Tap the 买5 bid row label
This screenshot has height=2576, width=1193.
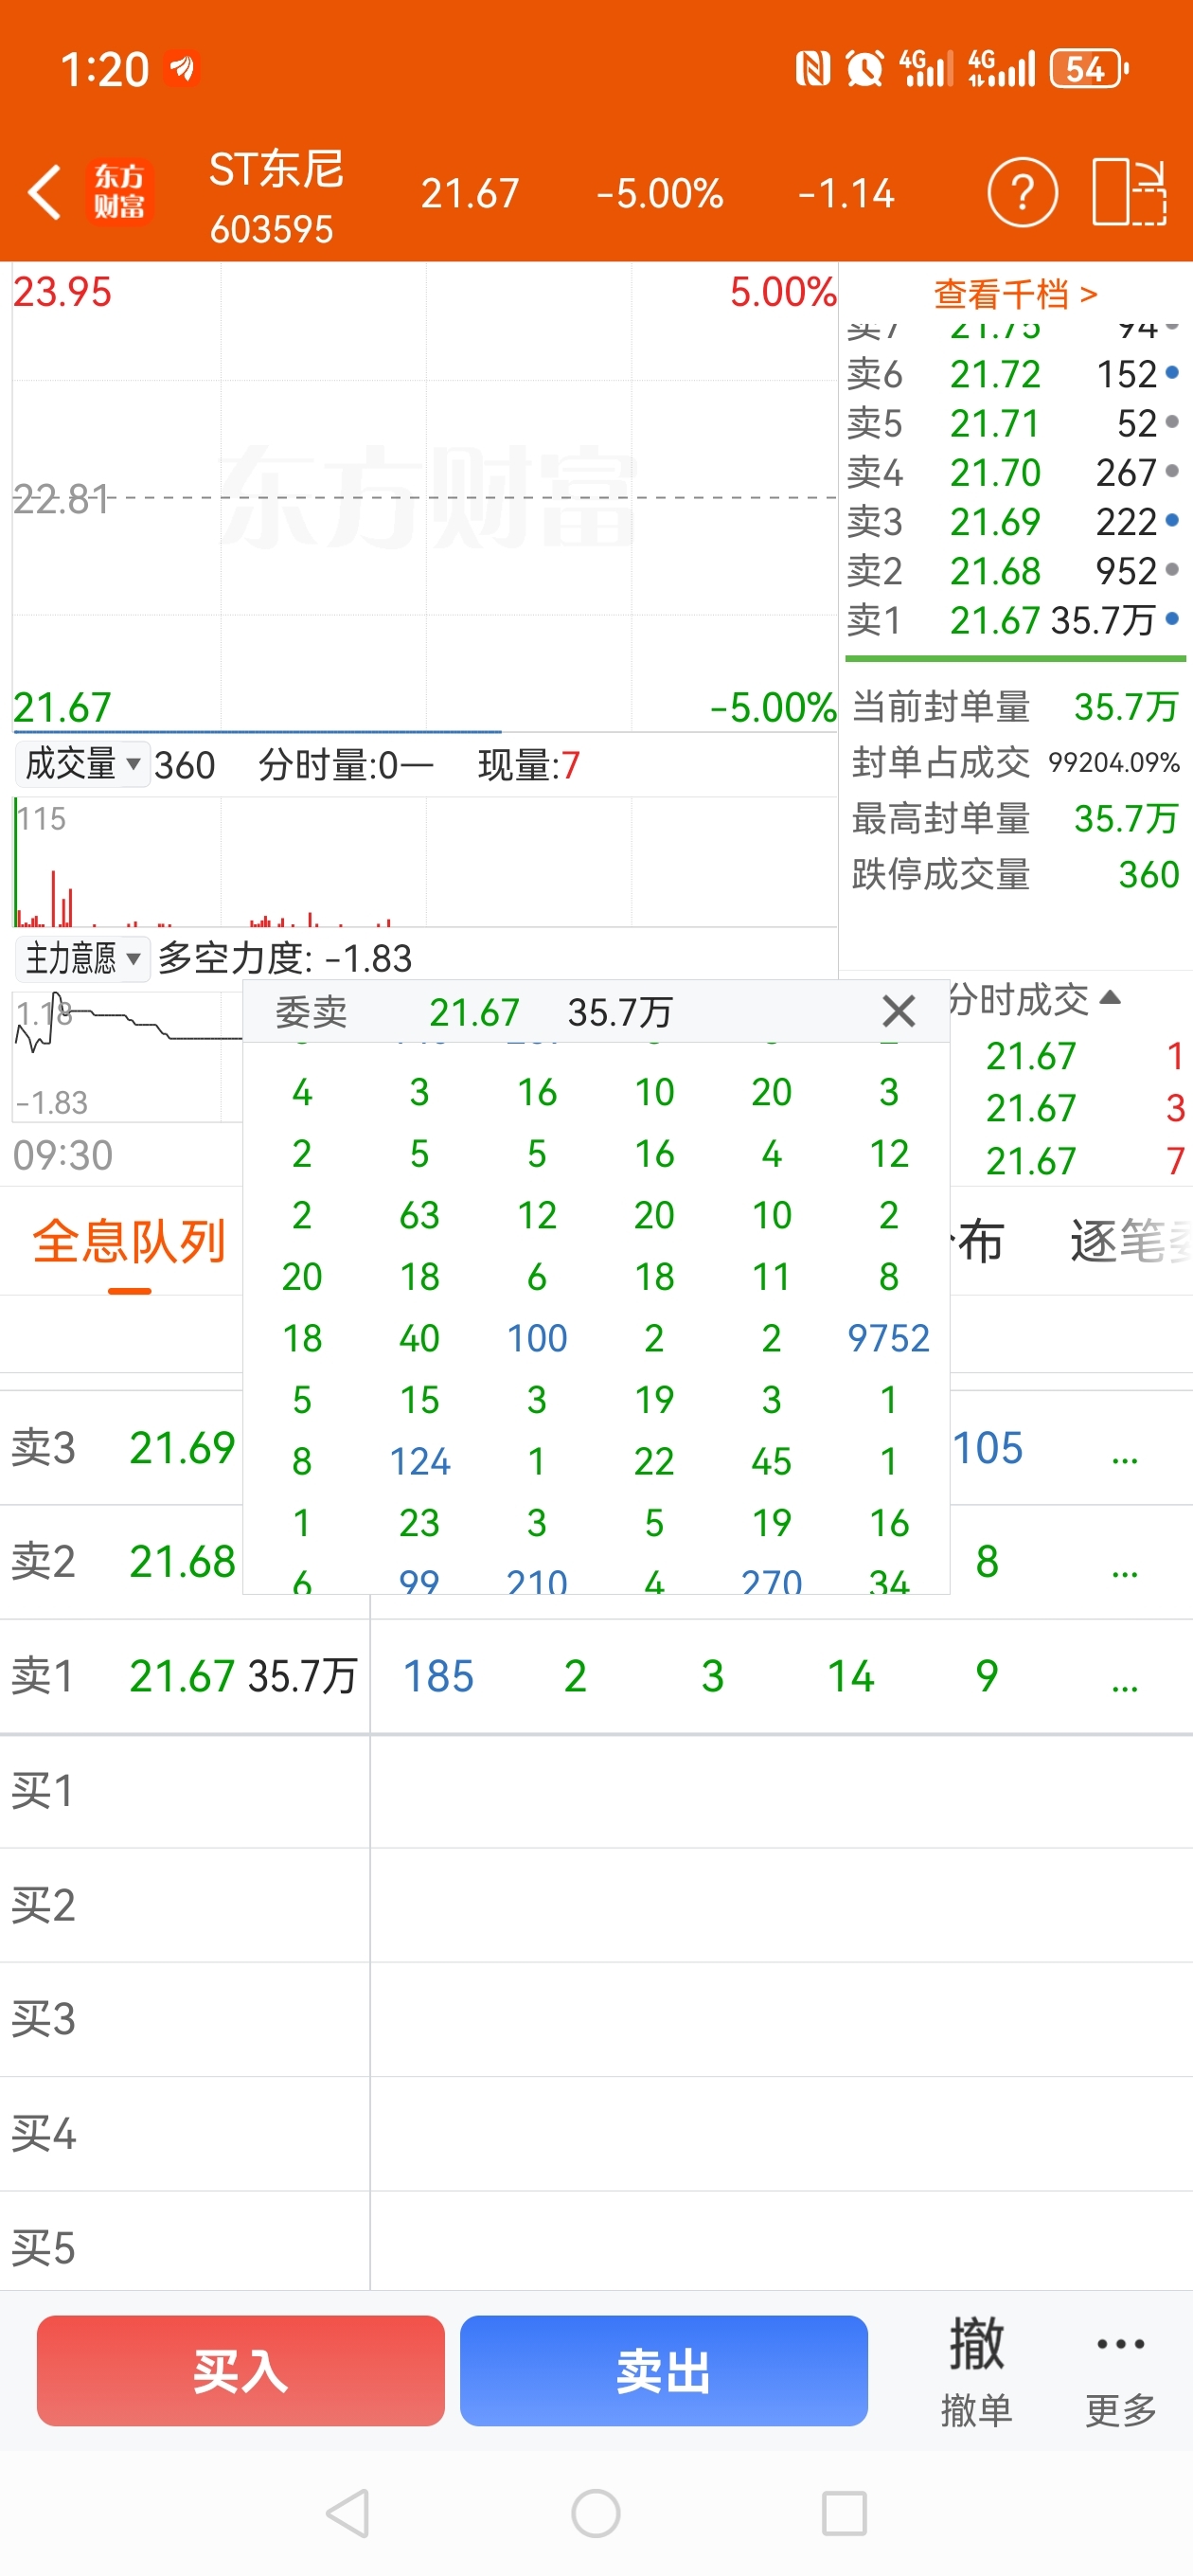point(43,2247)
